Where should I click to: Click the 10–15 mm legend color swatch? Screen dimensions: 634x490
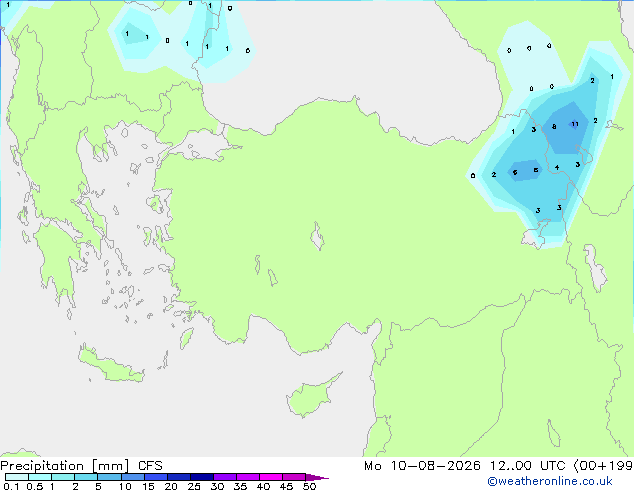click(132, 477)
